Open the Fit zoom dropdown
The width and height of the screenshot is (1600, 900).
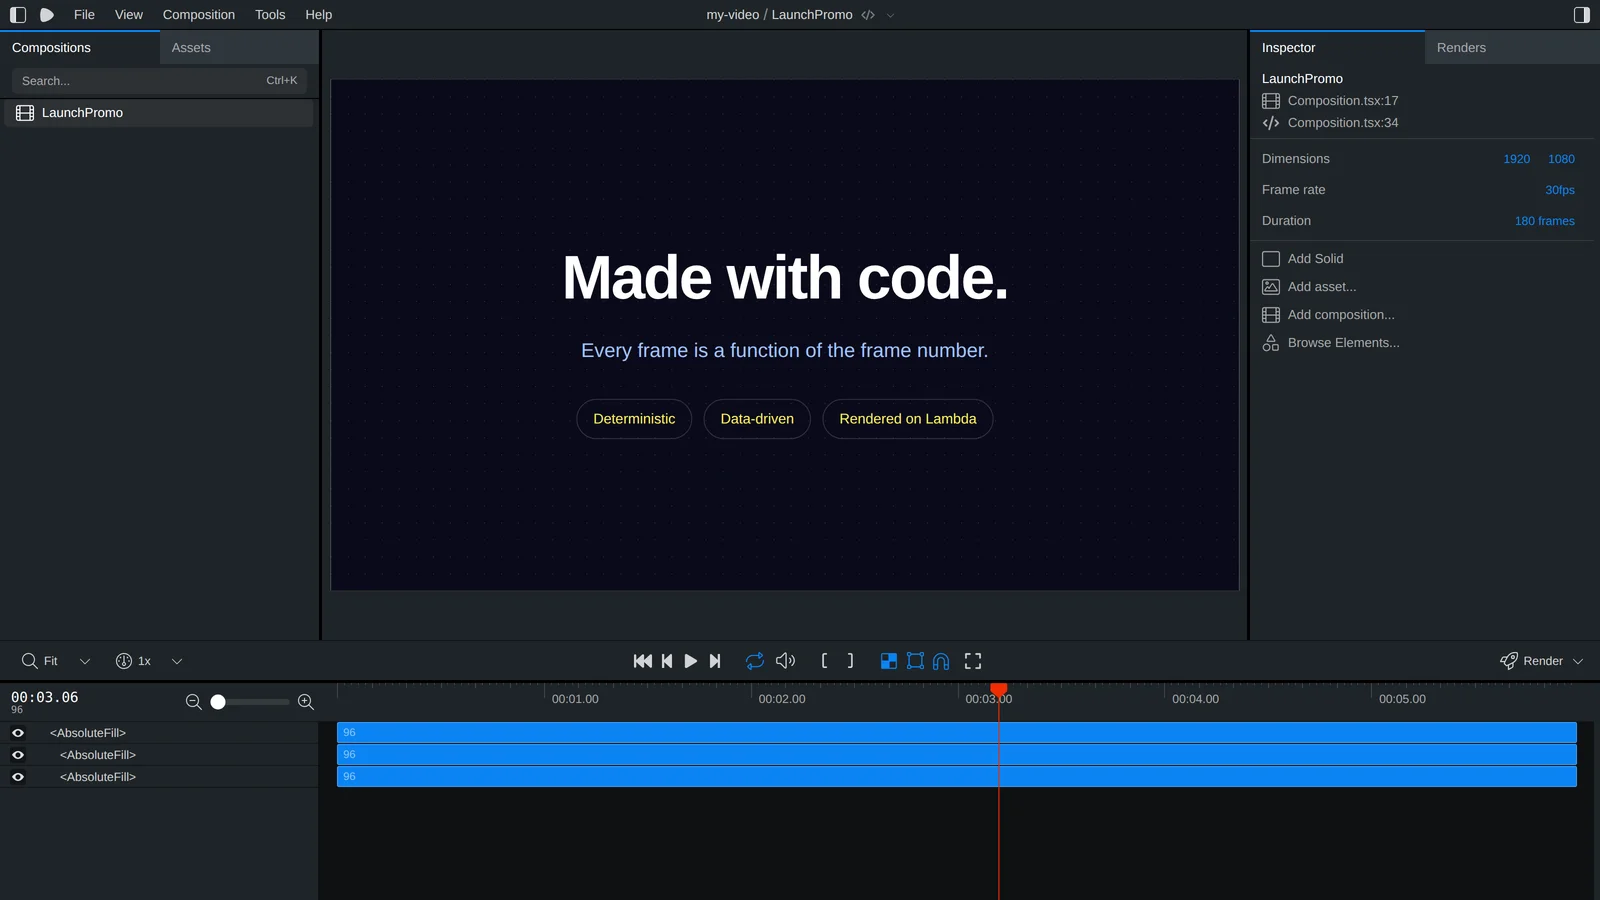pyautogui.click(x=85, y=661)
